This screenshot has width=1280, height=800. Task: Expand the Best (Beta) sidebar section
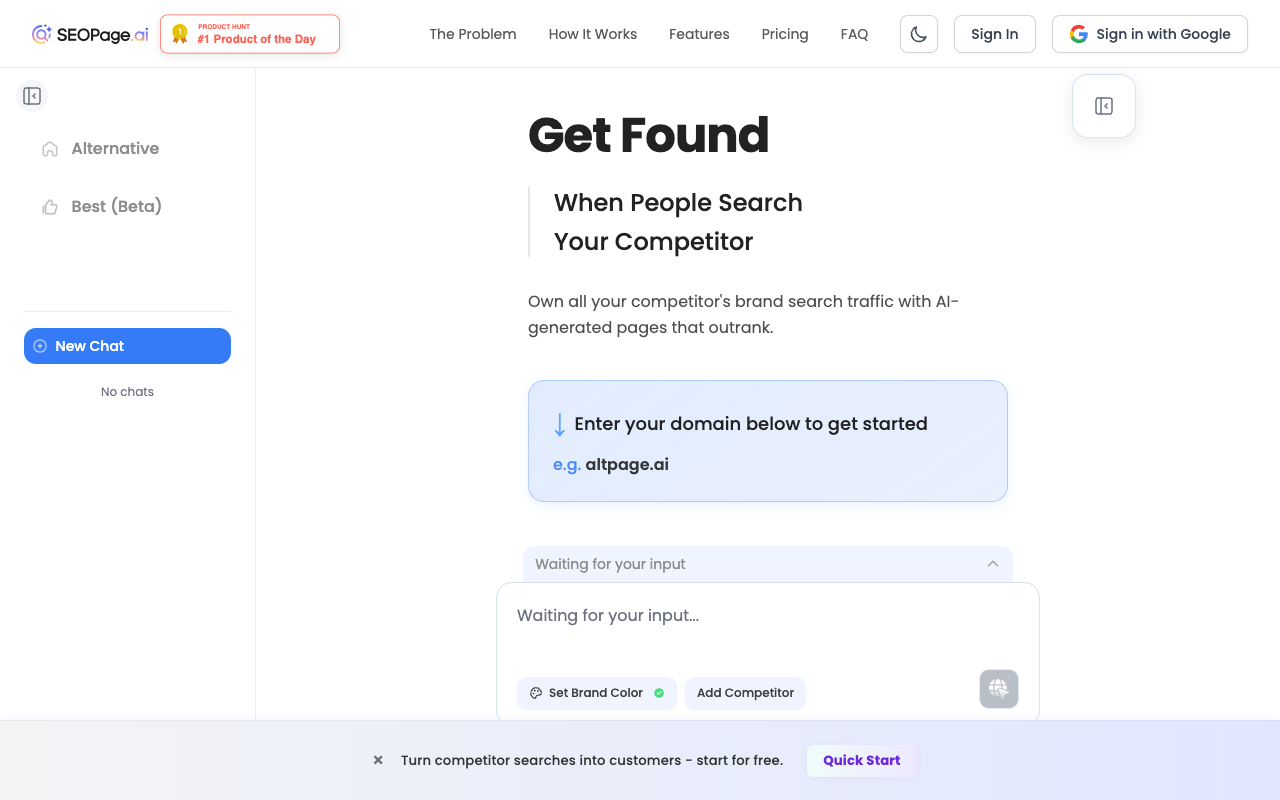(115, 206)
